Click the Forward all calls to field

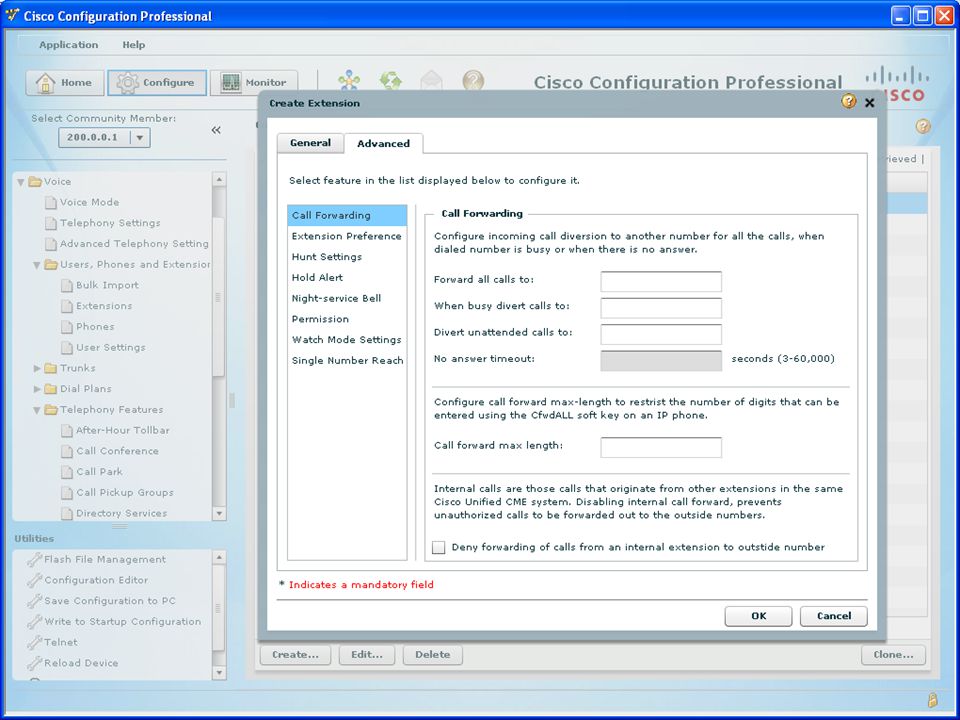click(x=661, y=282)
